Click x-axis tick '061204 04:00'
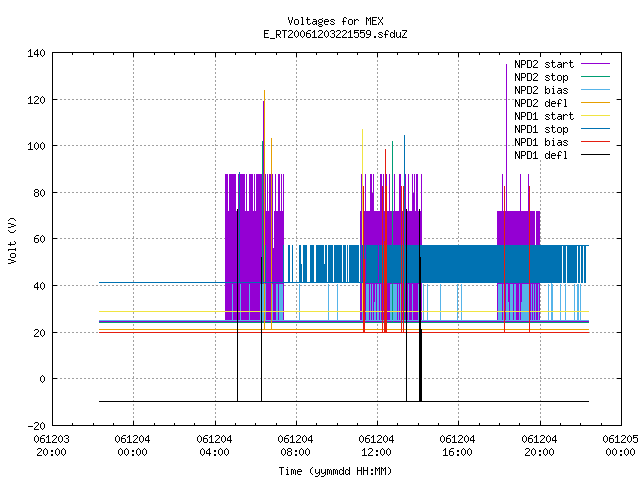640x480 pixels. (x=214, y=446)
